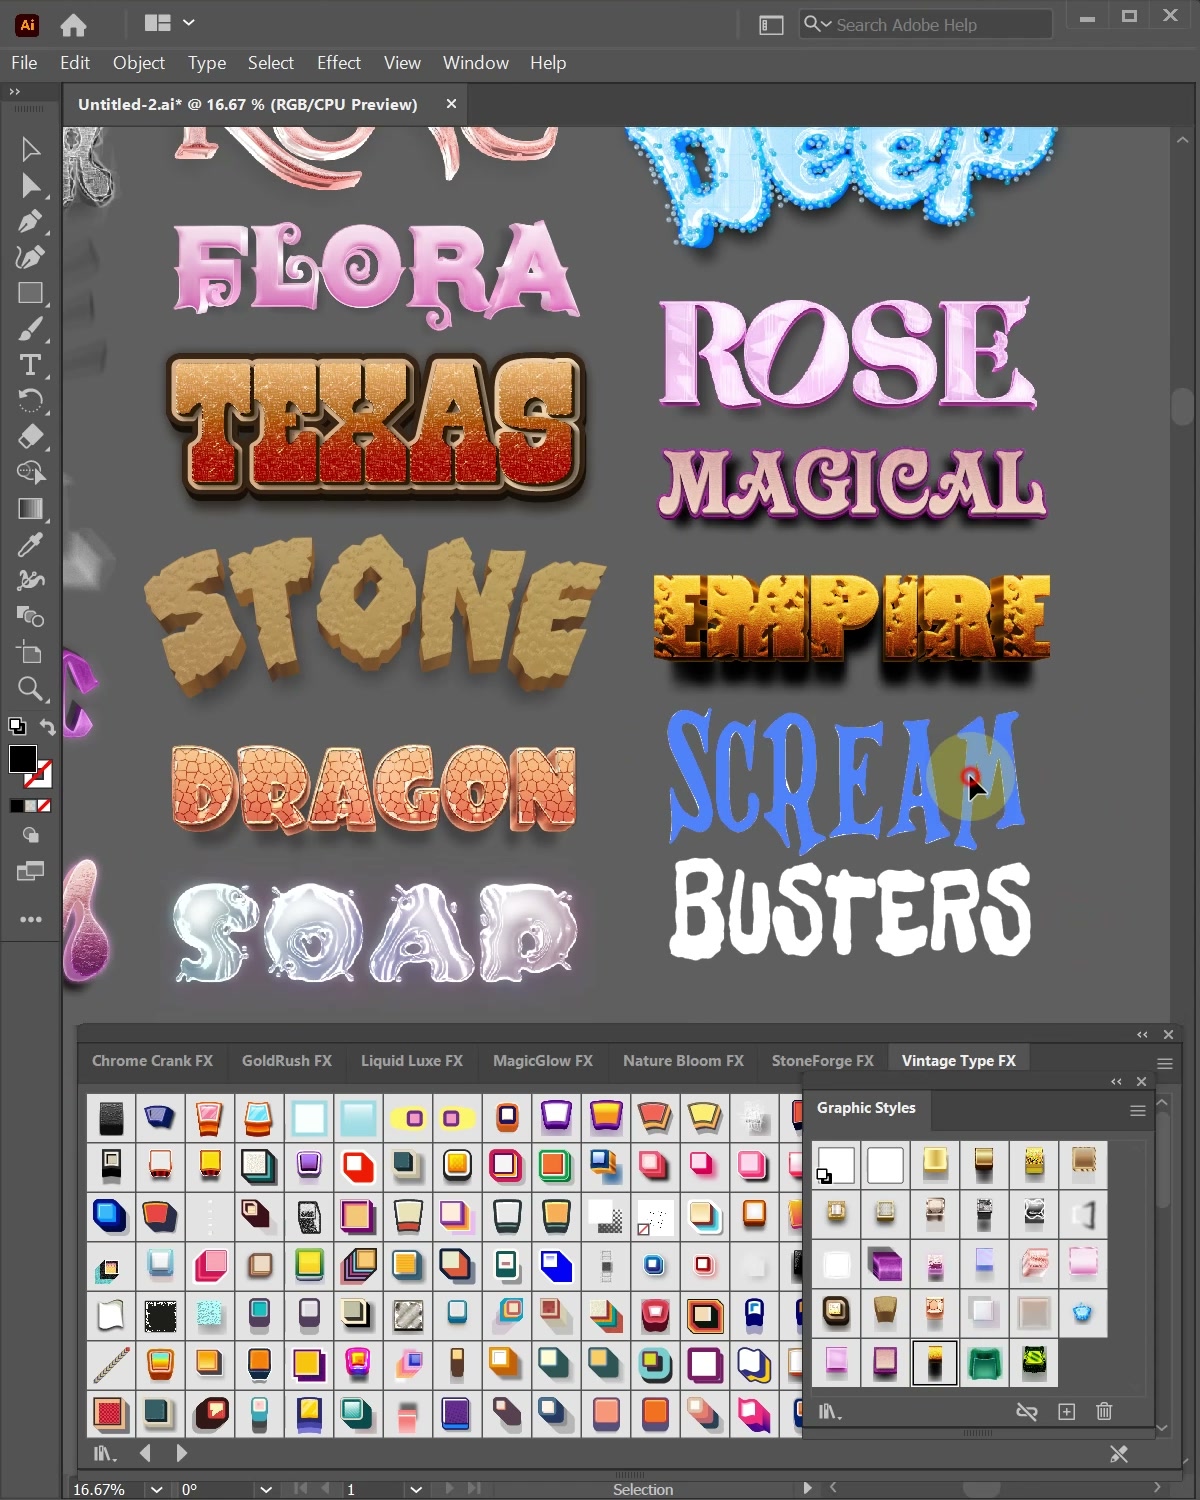Image resolution: width=1200 pixels, height=1500 pixels.
Task: Open Graphic Styles Libraries menu icon
Action: (829, 1412)
